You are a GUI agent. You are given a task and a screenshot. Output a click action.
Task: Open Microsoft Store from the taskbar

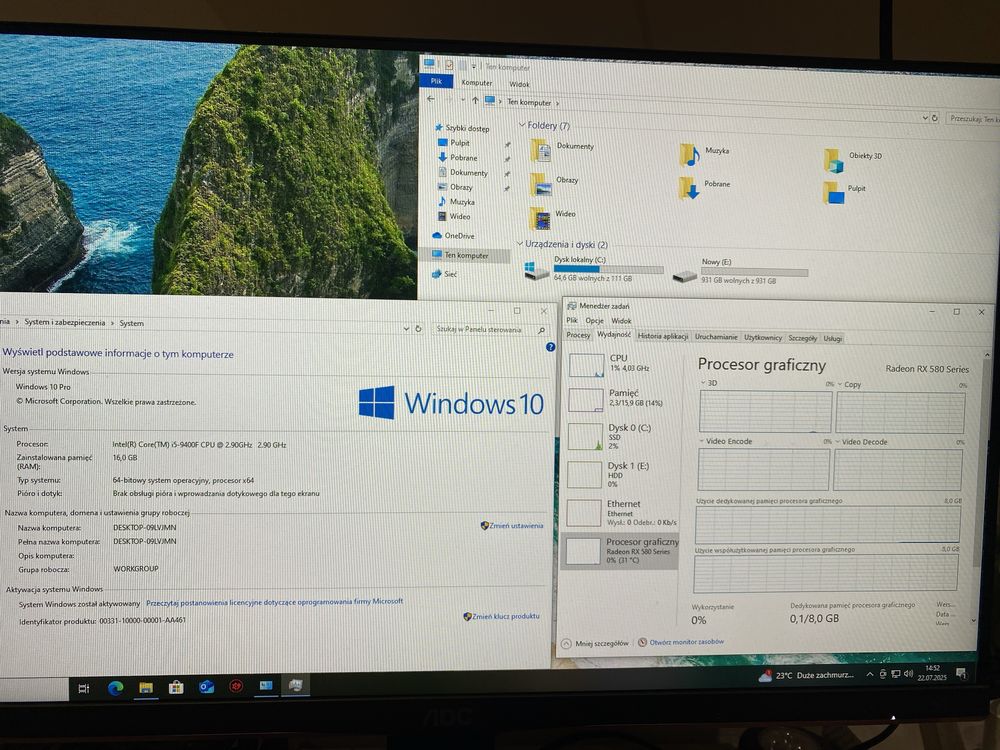(x=176, y=688)
